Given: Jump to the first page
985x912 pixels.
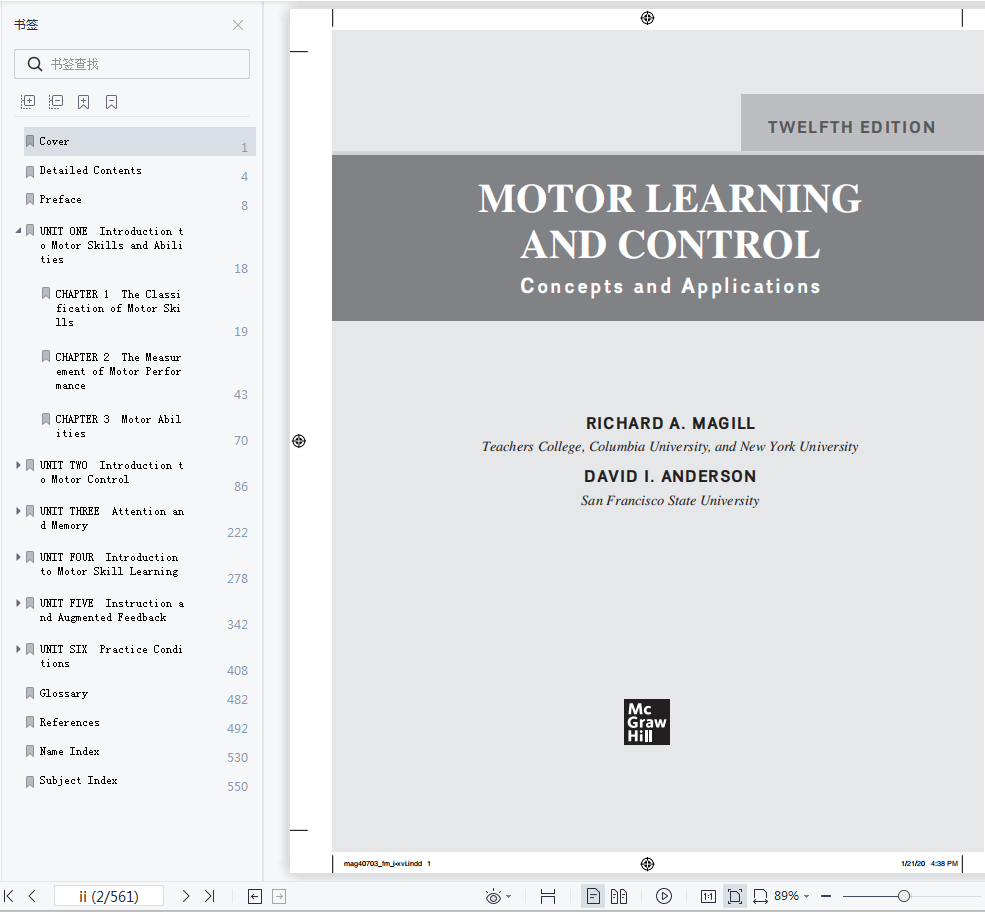Looking at the screenshot, I should [9, 896].
